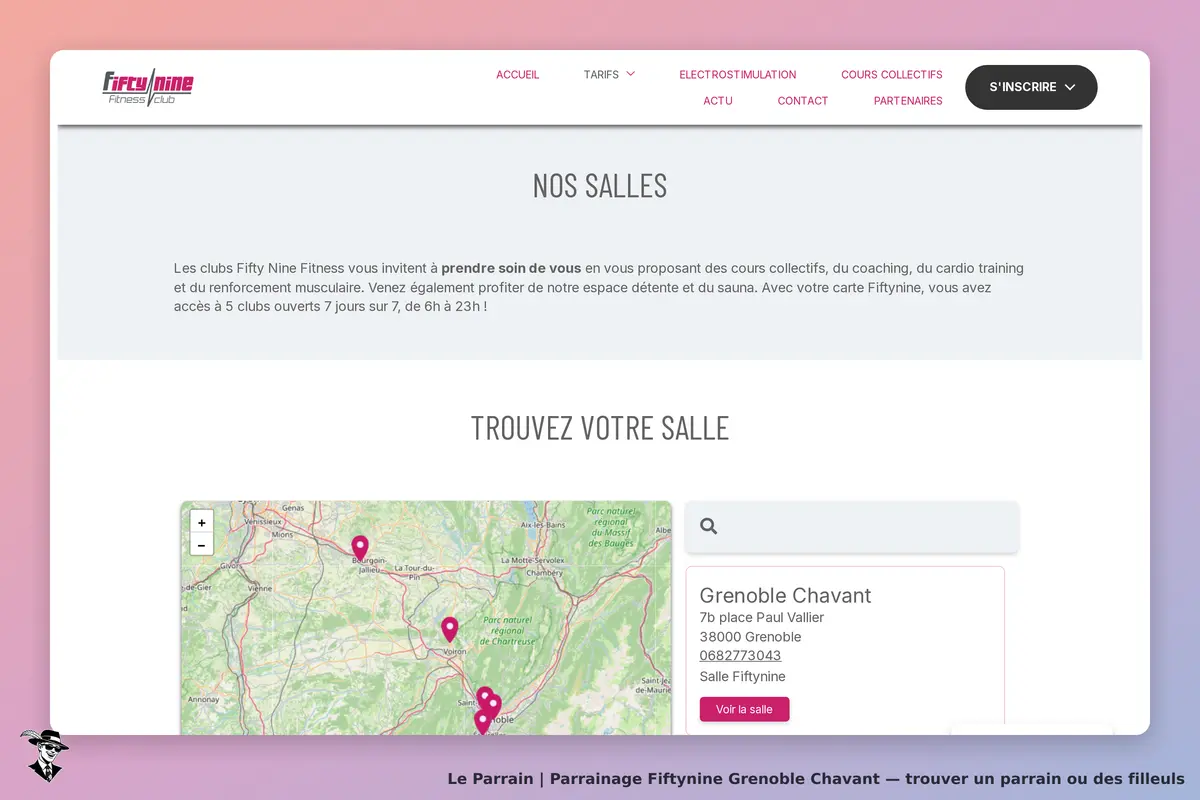Zoom in on the map
The width and height of the screenshot is (1200, 800).
pyautogui.click(x=202, y=522)
